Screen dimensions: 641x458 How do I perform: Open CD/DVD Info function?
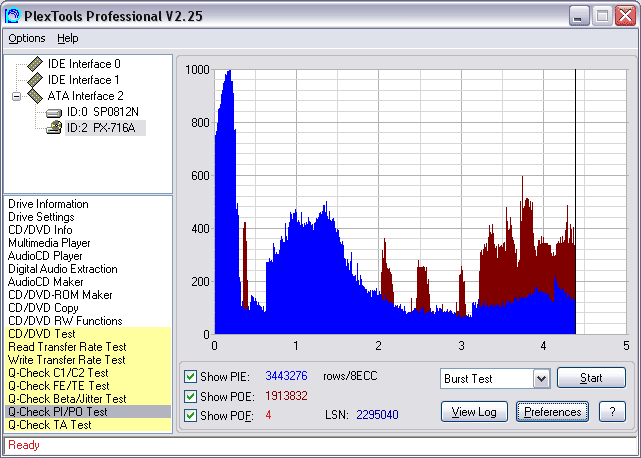tap(40, 230)
